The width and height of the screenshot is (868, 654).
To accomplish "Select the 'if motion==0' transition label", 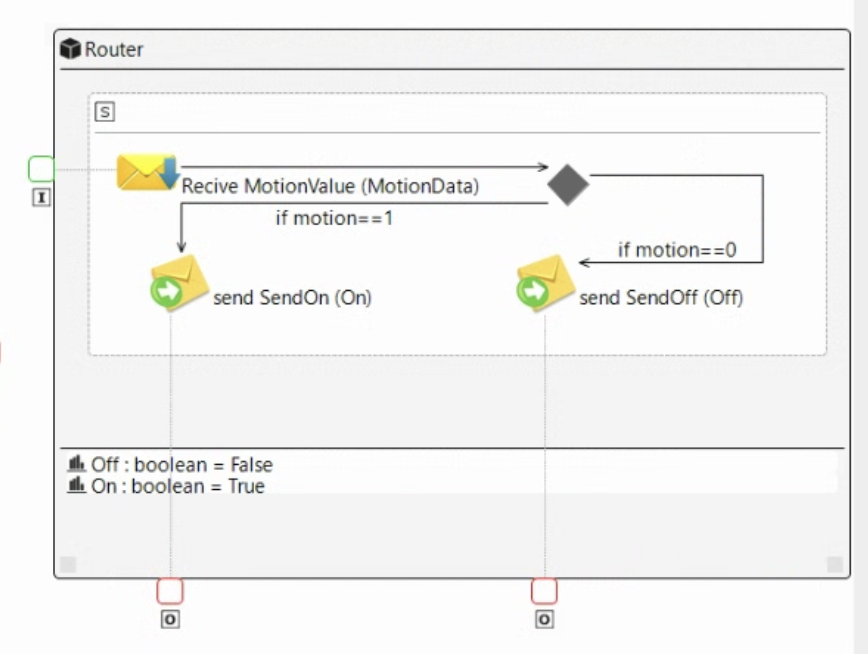I will coord(677,250).
